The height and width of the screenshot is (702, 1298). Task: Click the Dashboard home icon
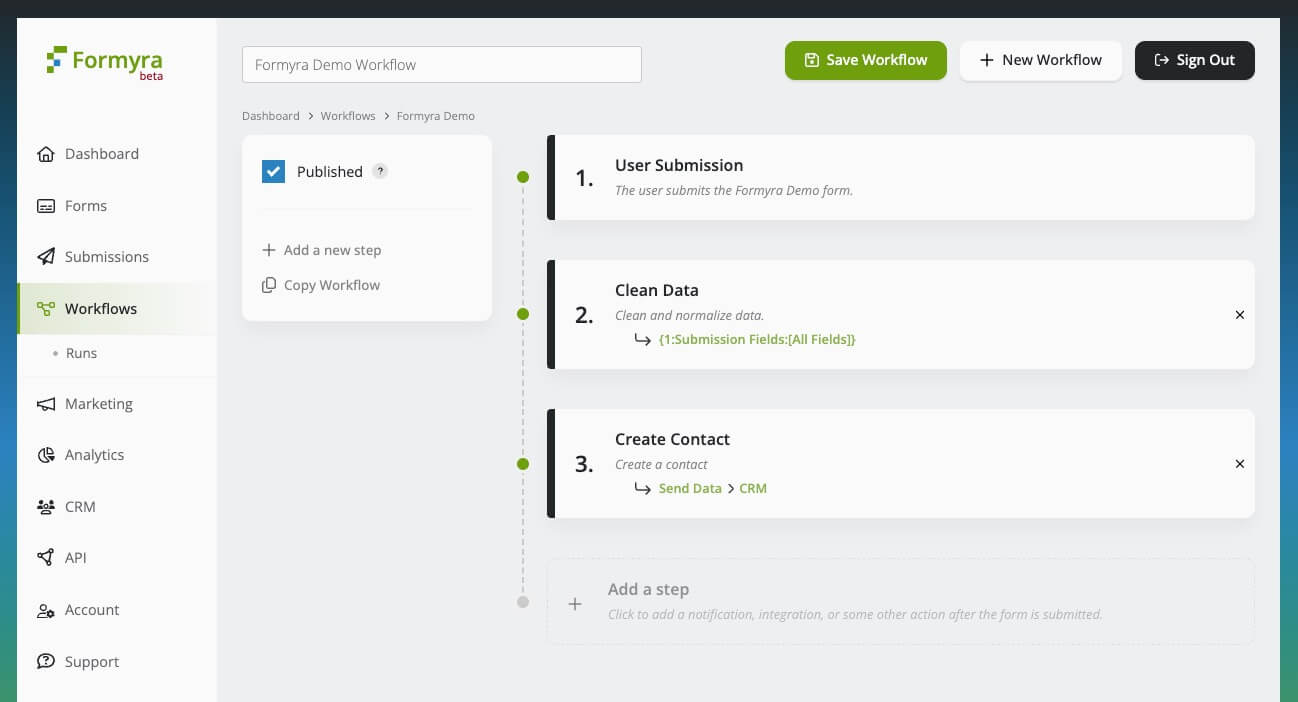point(46,154)
